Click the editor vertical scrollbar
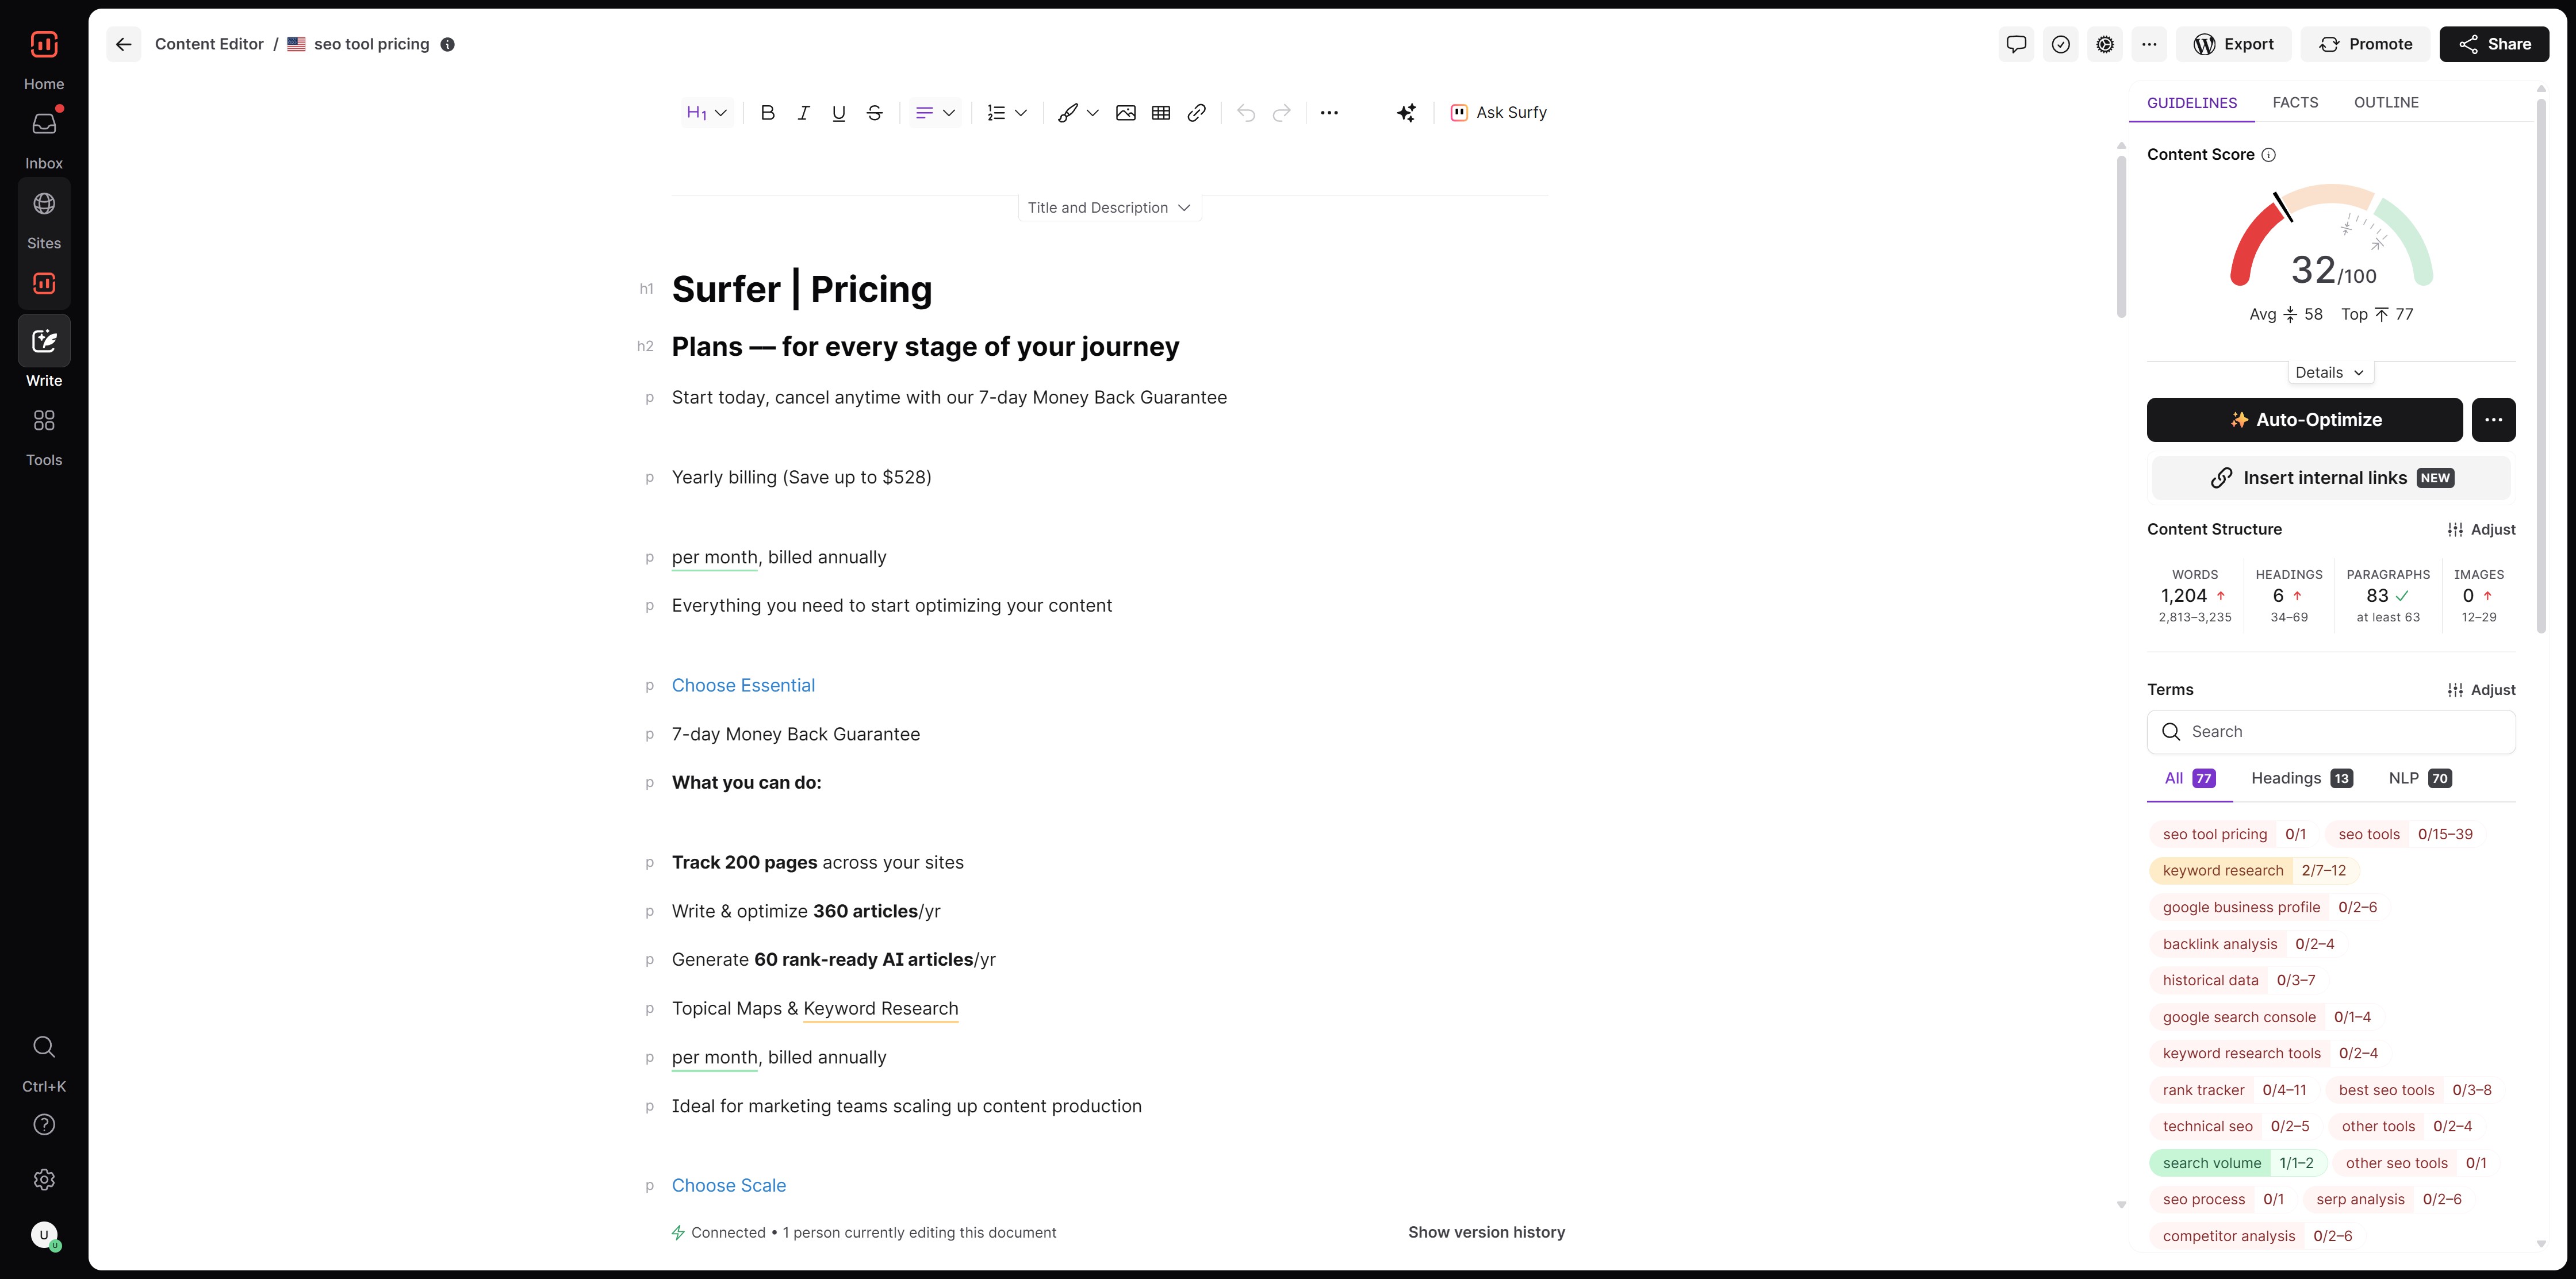The height and width of the screenshot is (1279, 2576). [2121, 236]
